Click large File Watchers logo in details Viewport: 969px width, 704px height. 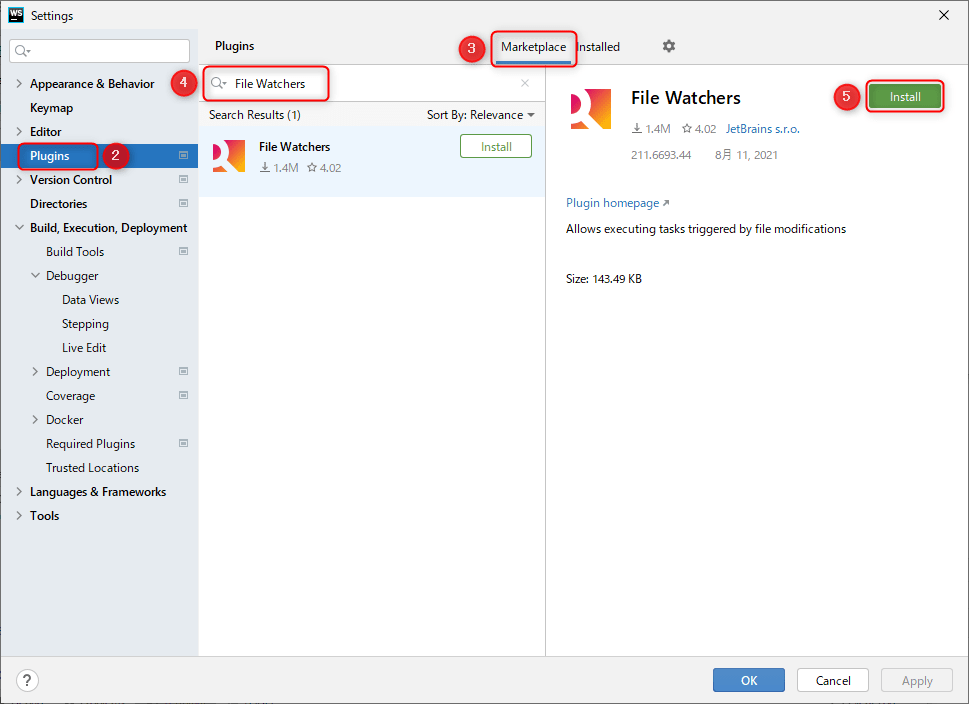[591, 109]
